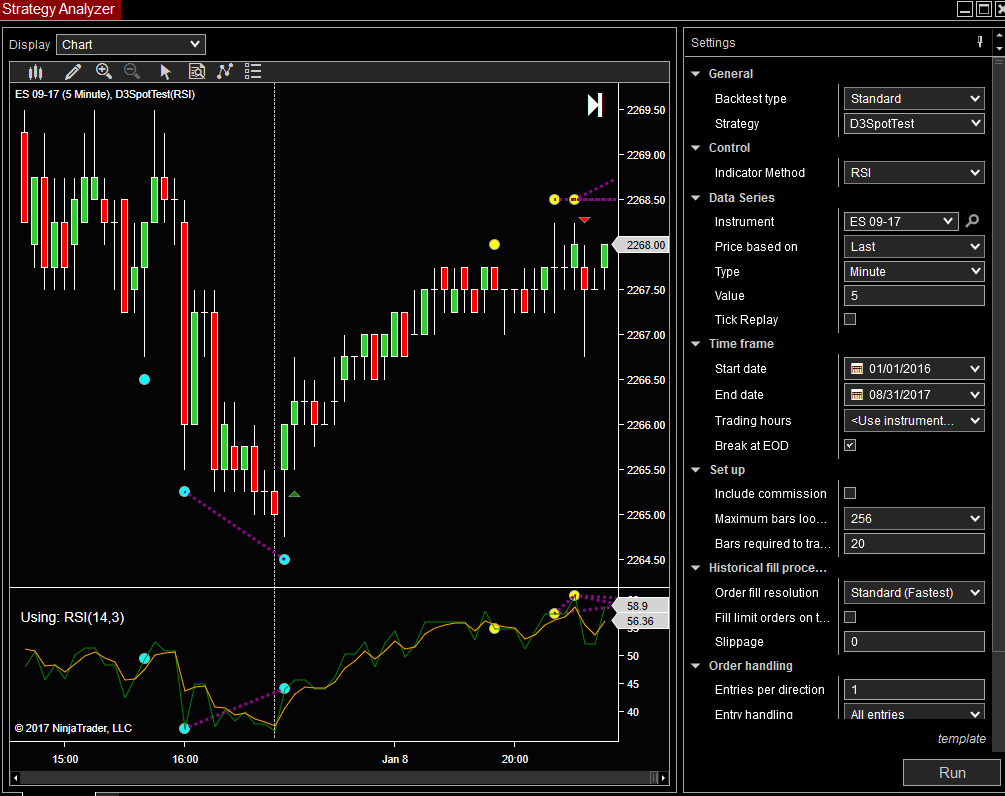Open the Trading hours dropdown
This screenshot has width=1005, height=796.
pyautogui.click(x=914, y=420)
